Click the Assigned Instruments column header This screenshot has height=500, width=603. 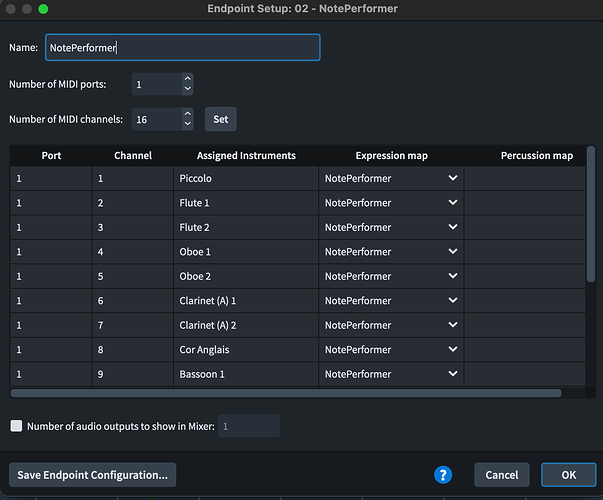pos(246,156)
